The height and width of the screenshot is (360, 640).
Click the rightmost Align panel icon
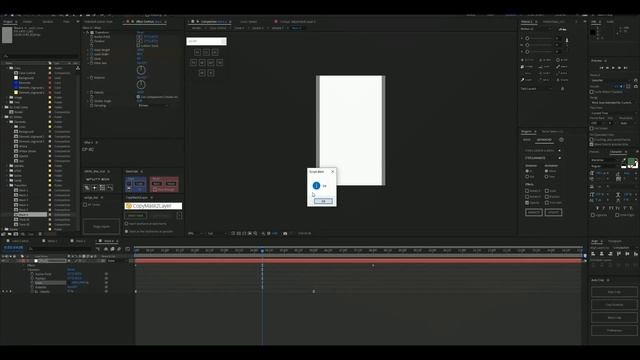coord(636,254)
